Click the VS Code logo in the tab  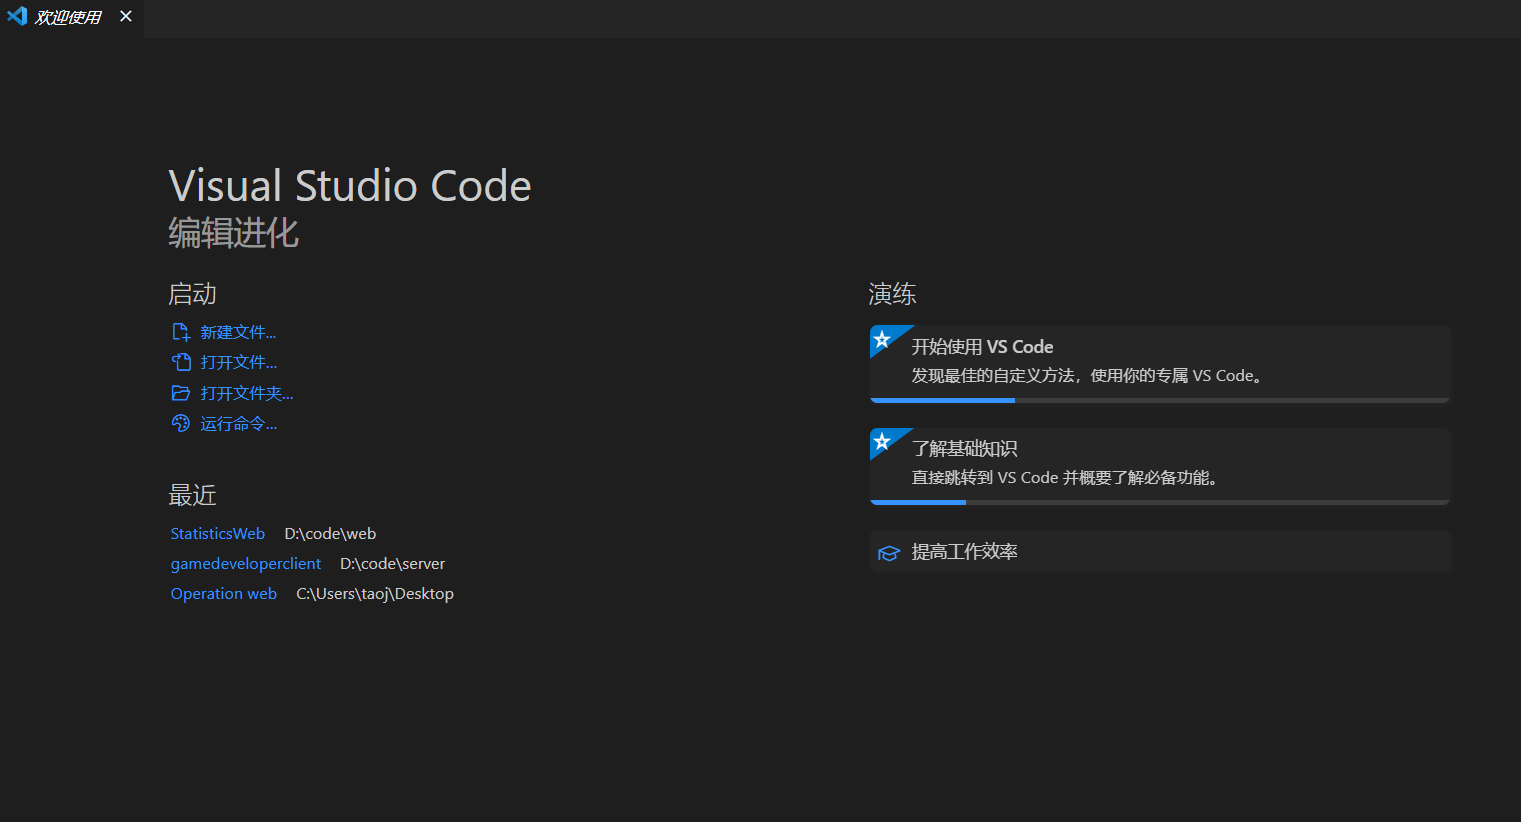pos(17,16)
